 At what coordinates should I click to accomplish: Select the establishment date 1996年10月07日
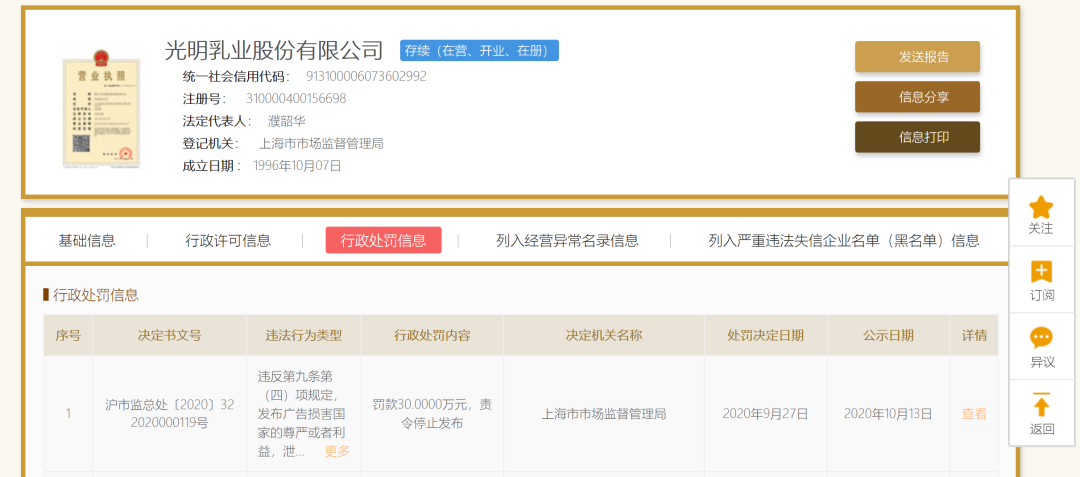tap(297, 166)
